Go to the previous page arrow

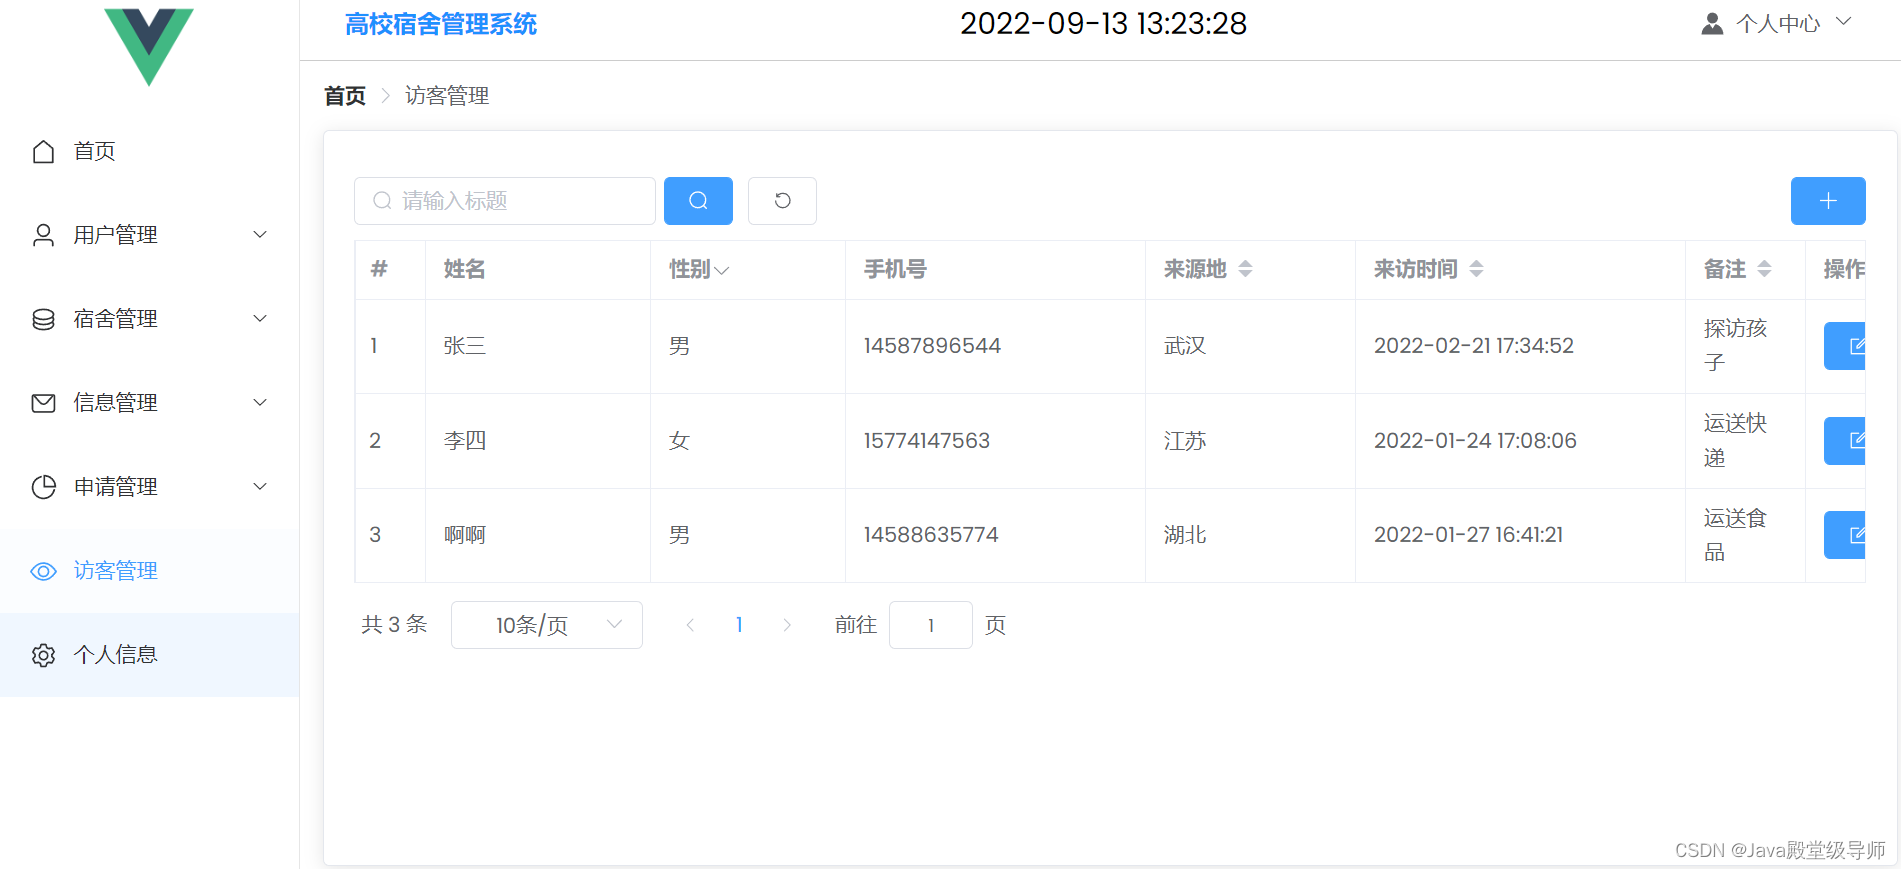pyautogui.click(x=690, y=625)
